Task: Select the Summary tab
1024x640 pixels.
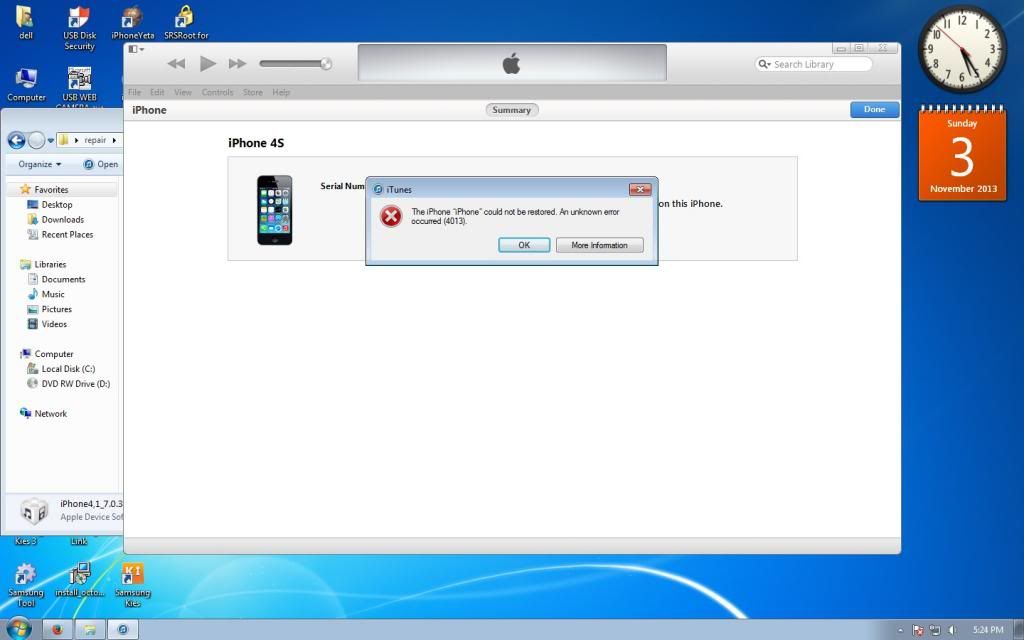Action: click(511, 110)
